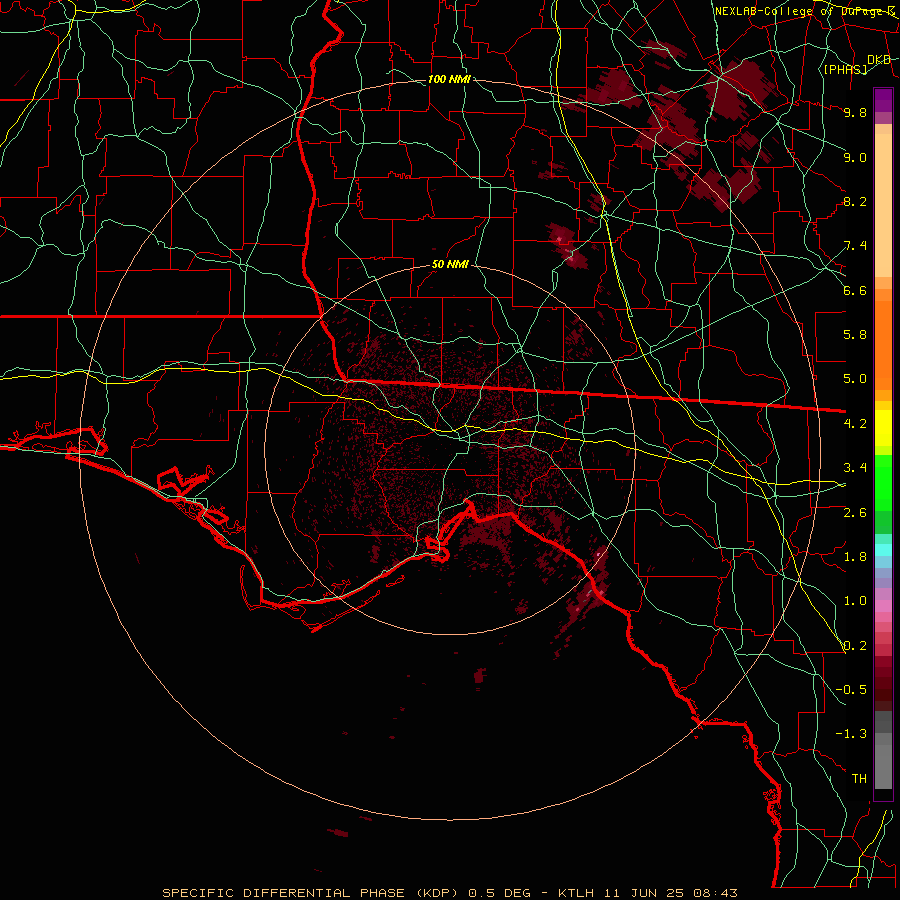Screen dimensions: 900x900
Task: Click the "KTLH" radar site identifier in caption
Action: [x=577, y=893]
